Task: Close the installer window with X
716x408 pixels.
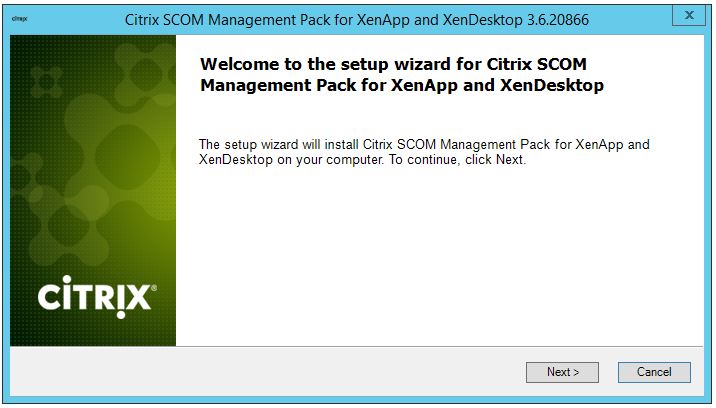Action: coord(688,16)
